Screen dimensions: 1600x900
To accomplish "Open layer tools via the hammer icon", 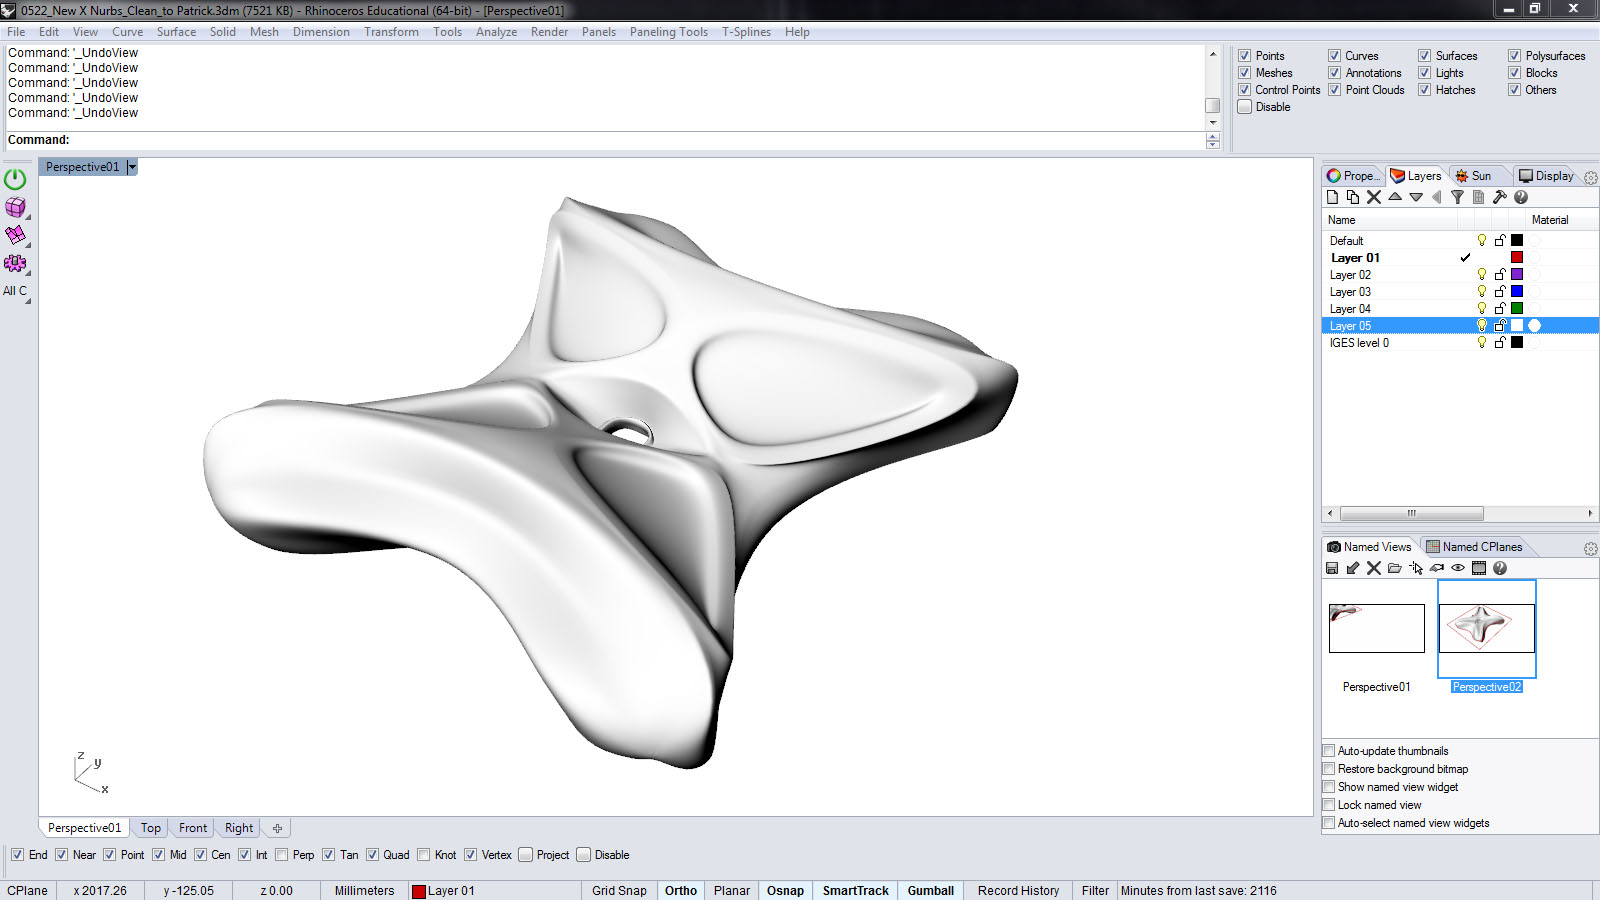I will click(x=1499, y=197).
